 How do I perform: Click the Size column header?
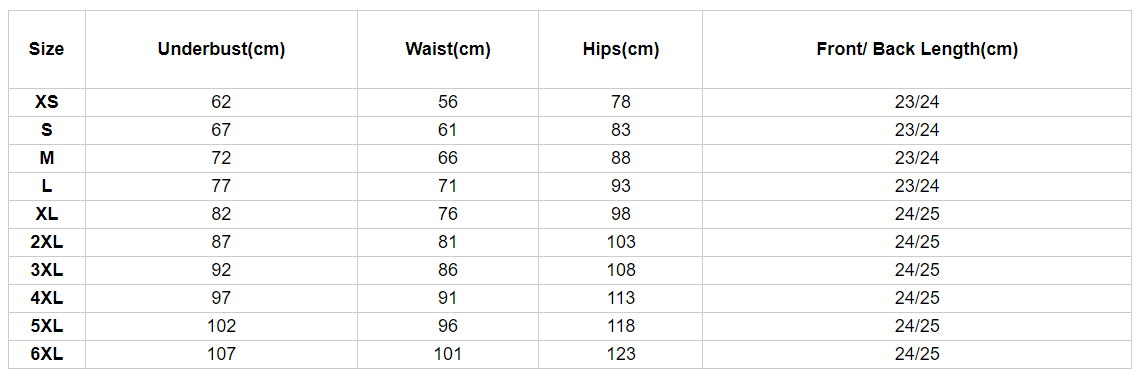[x=47, y=50]
